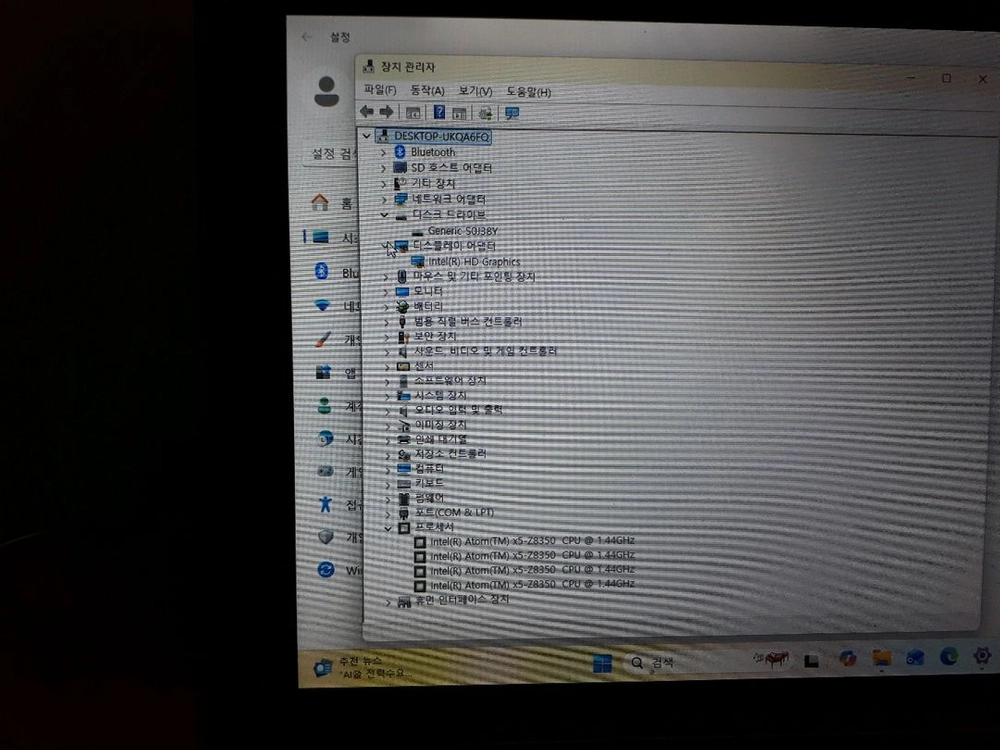The image size is (1000, 750).
Task: Select 소프트웨어 장치 in the device tree
Action: [450, 381]
